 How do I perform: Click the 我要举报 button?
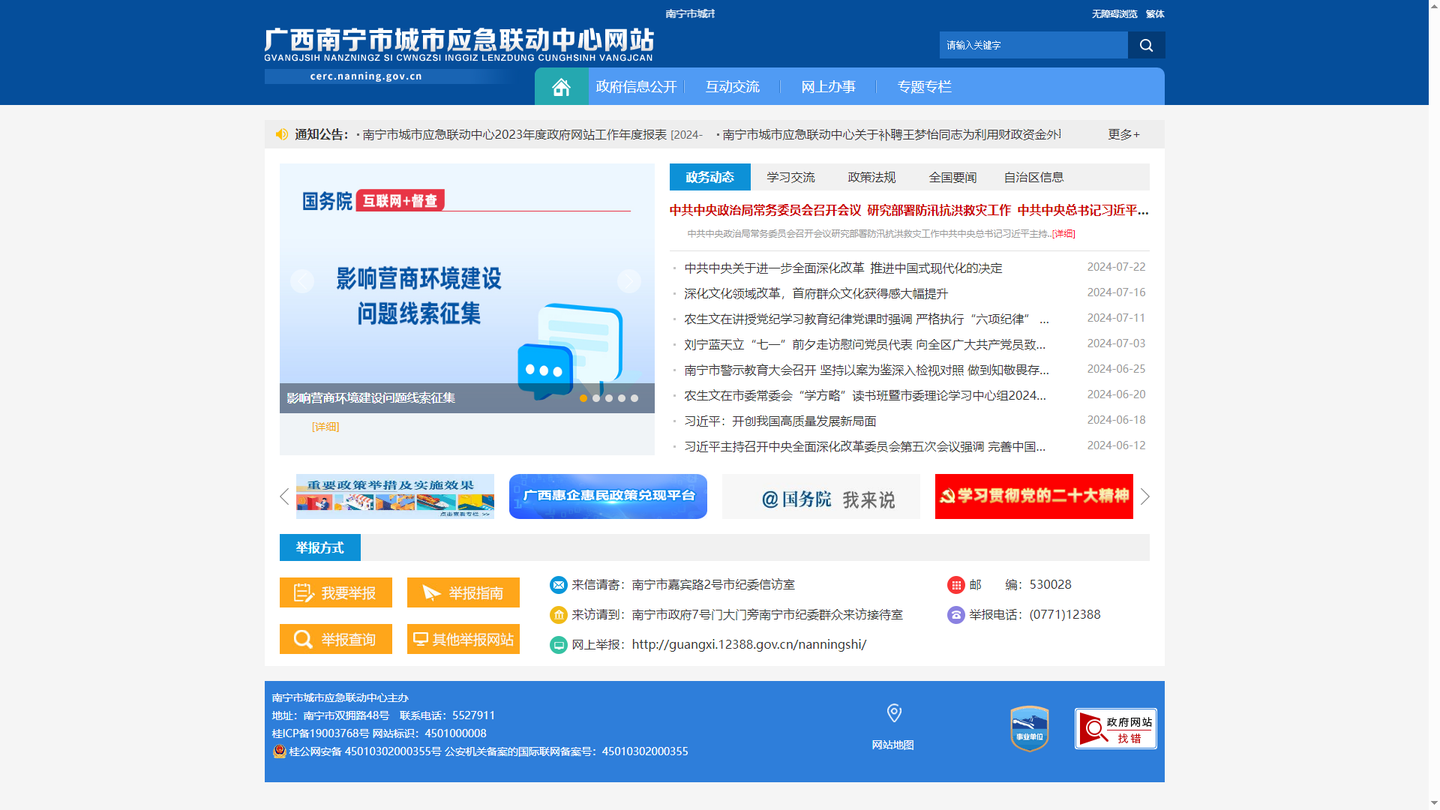pyautogui.click(x=336, y=593)
